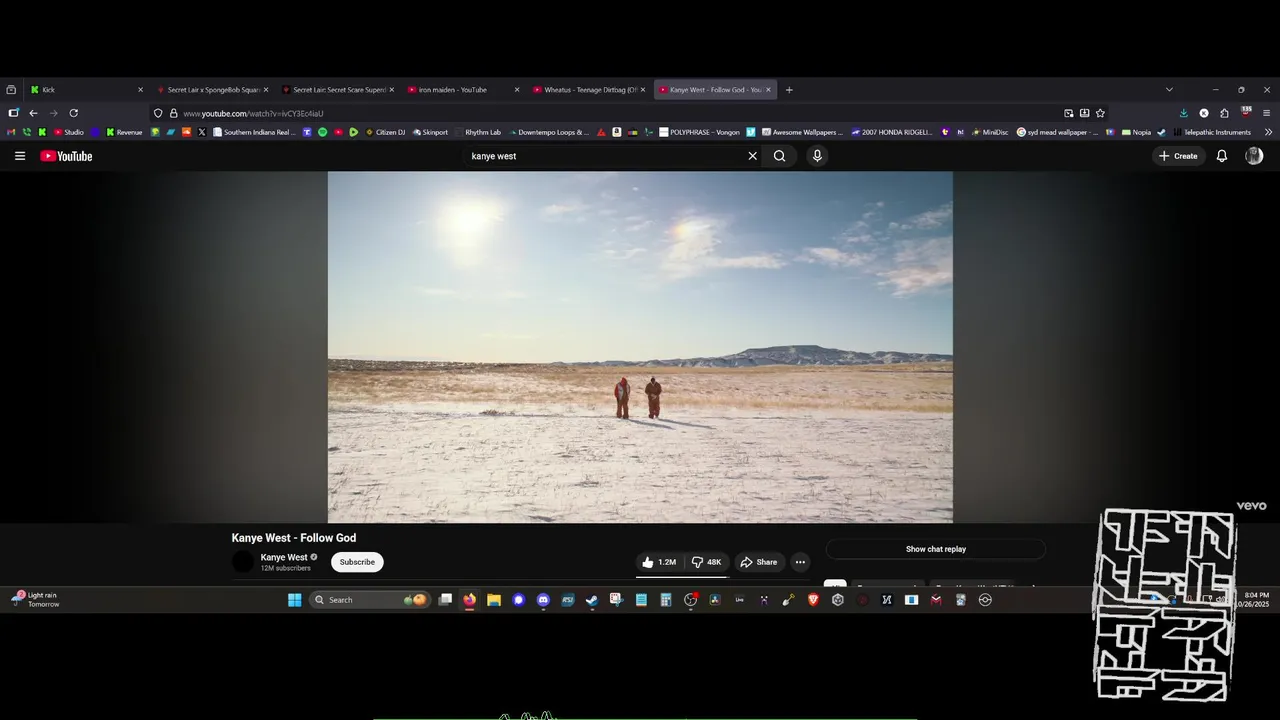This screenshot has height=720, width=1280.
Task: Go back to previous page
Action: click(x=33, y=113)
